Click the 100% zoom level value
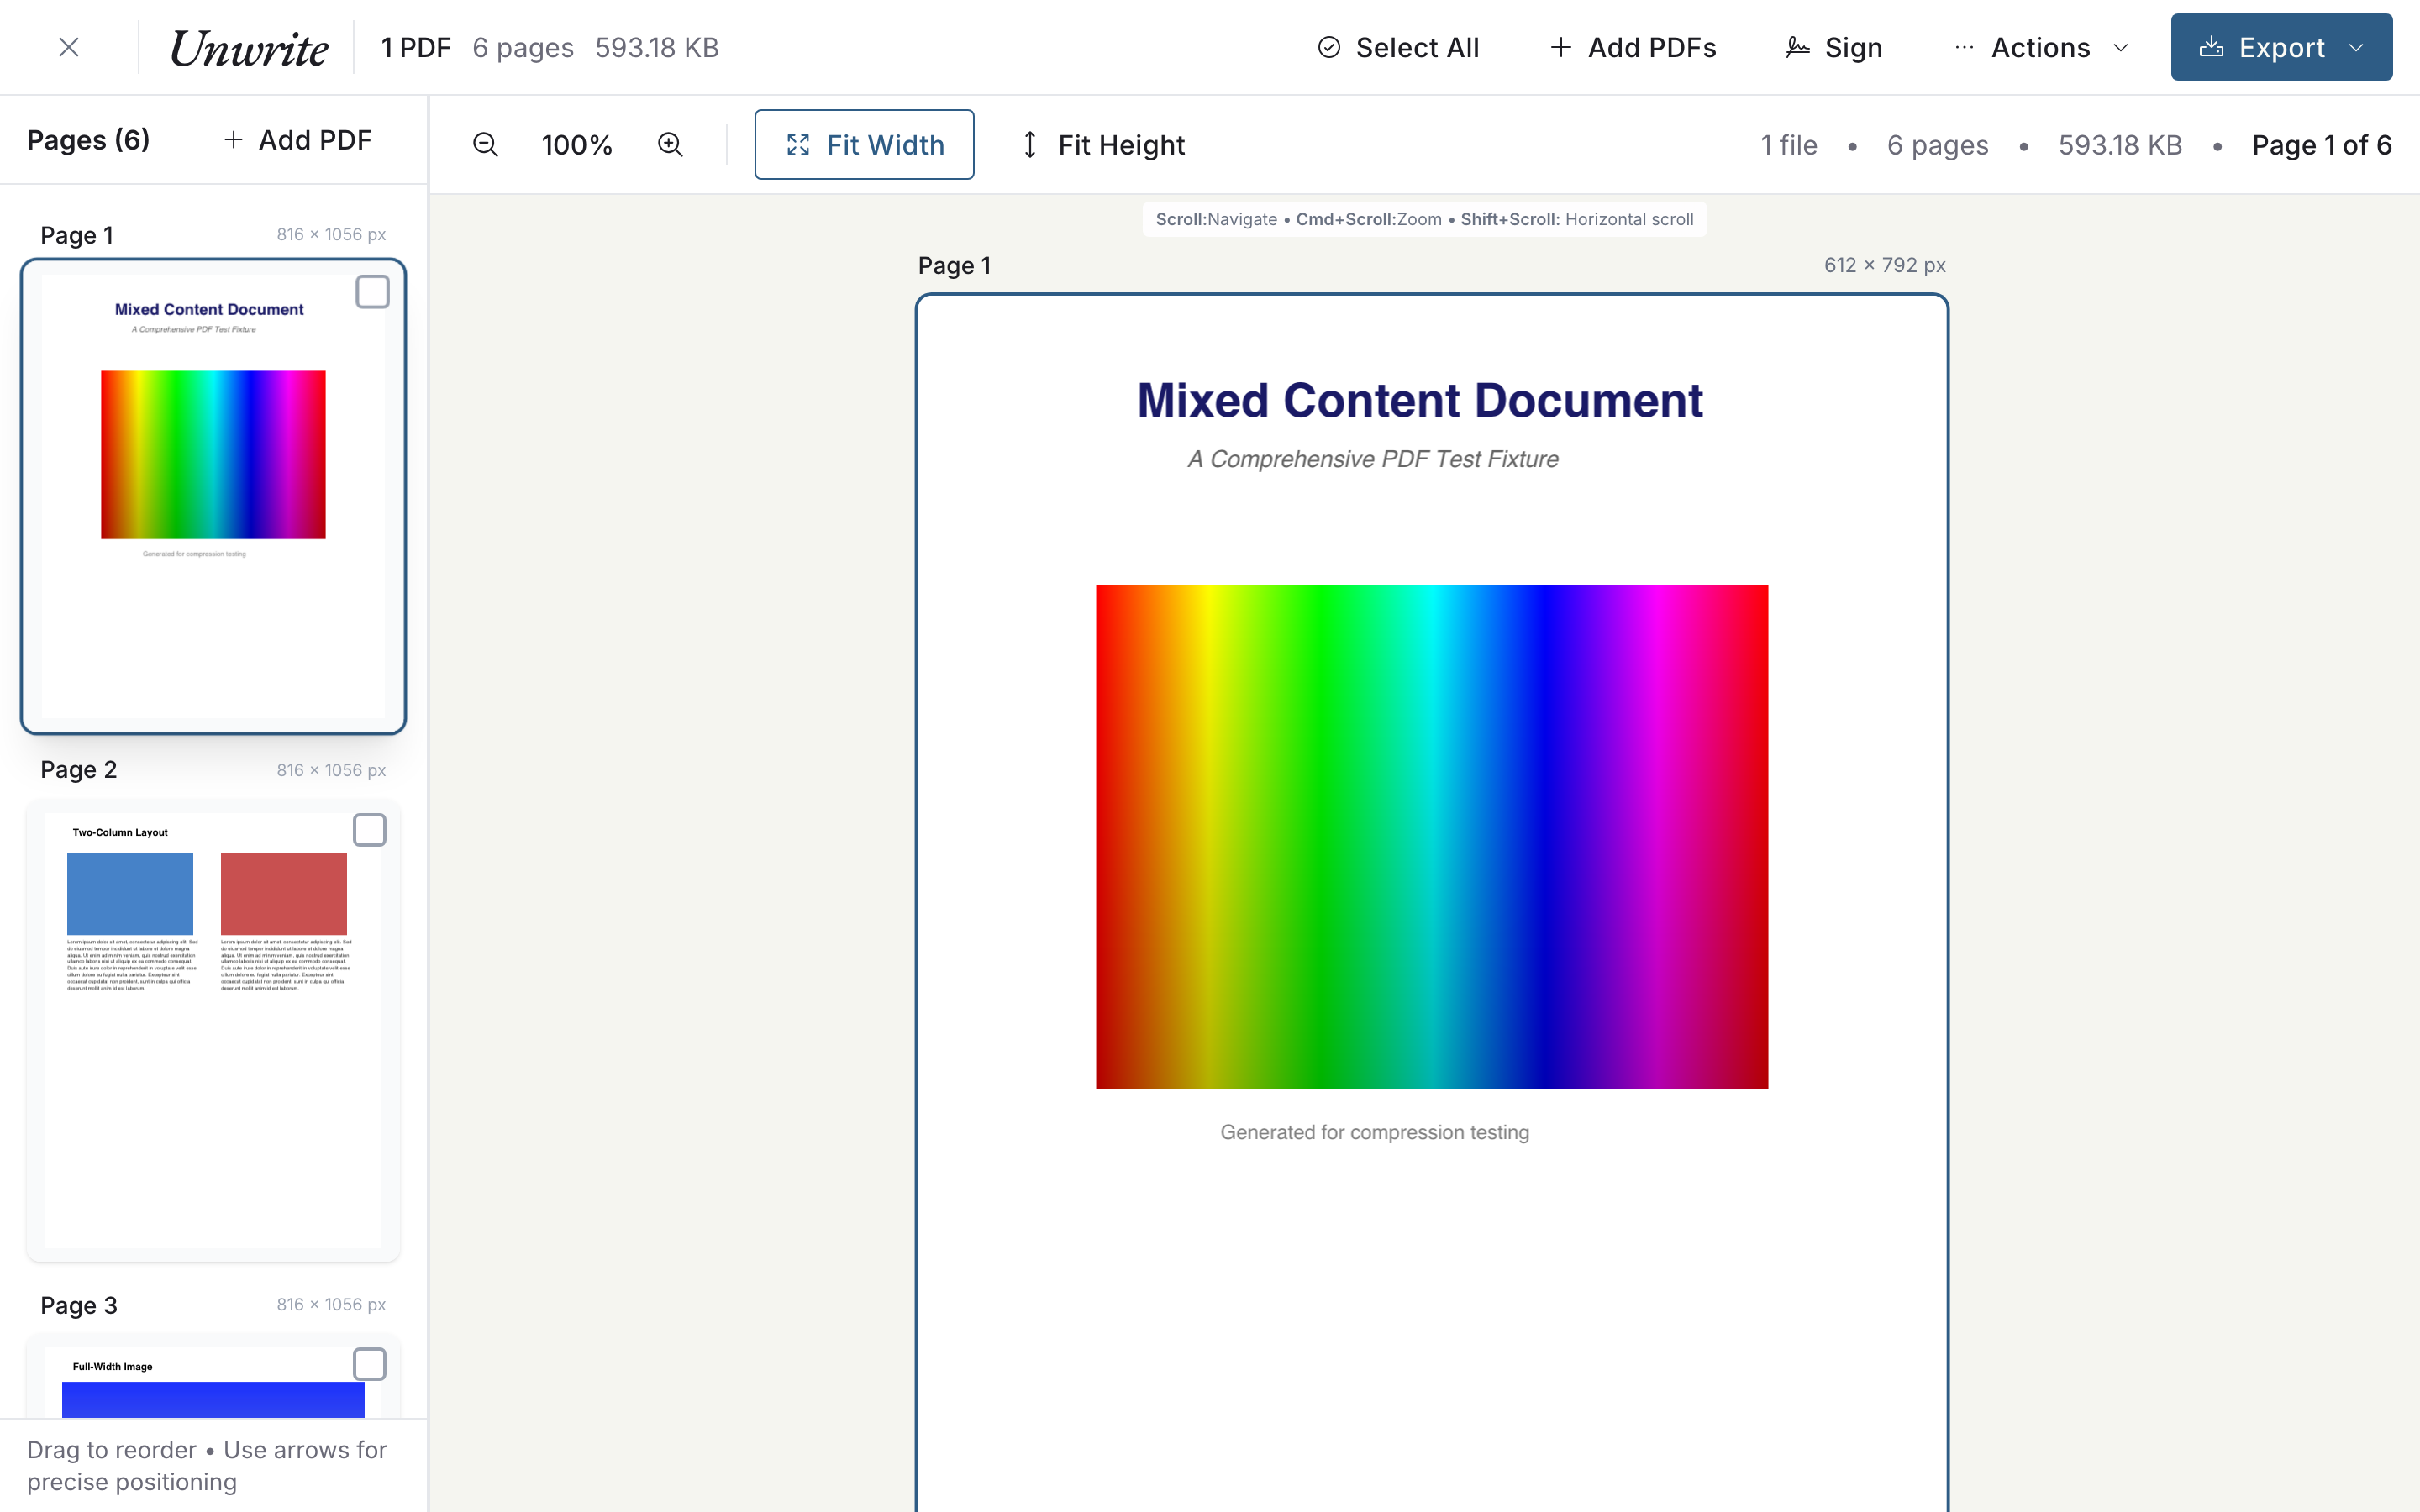 tap(577, 145)
